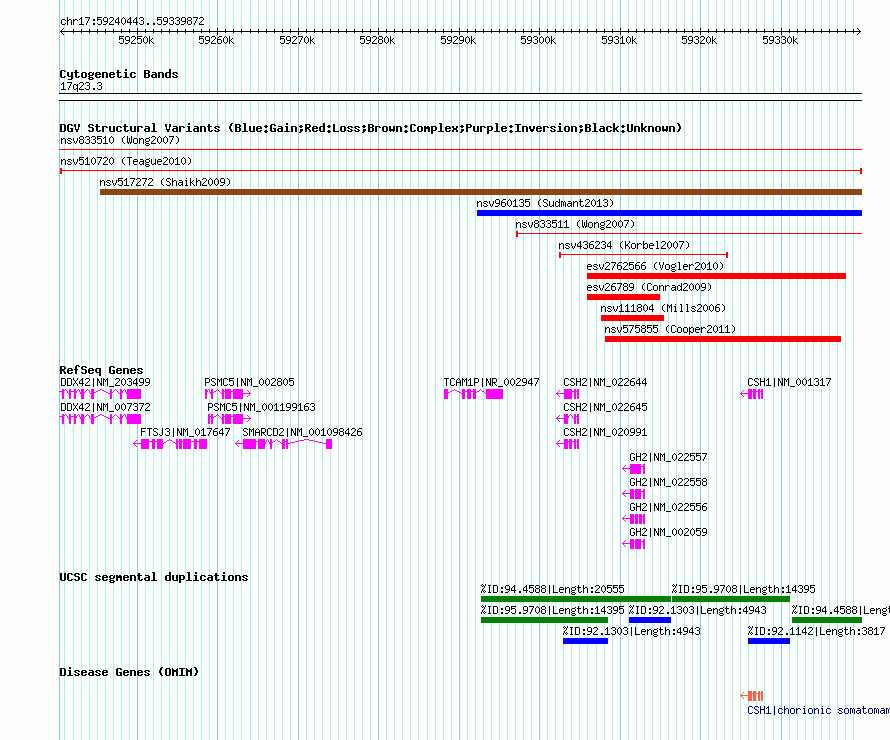This screenshot has width=890, height=740.
Task: Select the GH2|NM_022558 gene glyph
Action: (x=634, y=494)
